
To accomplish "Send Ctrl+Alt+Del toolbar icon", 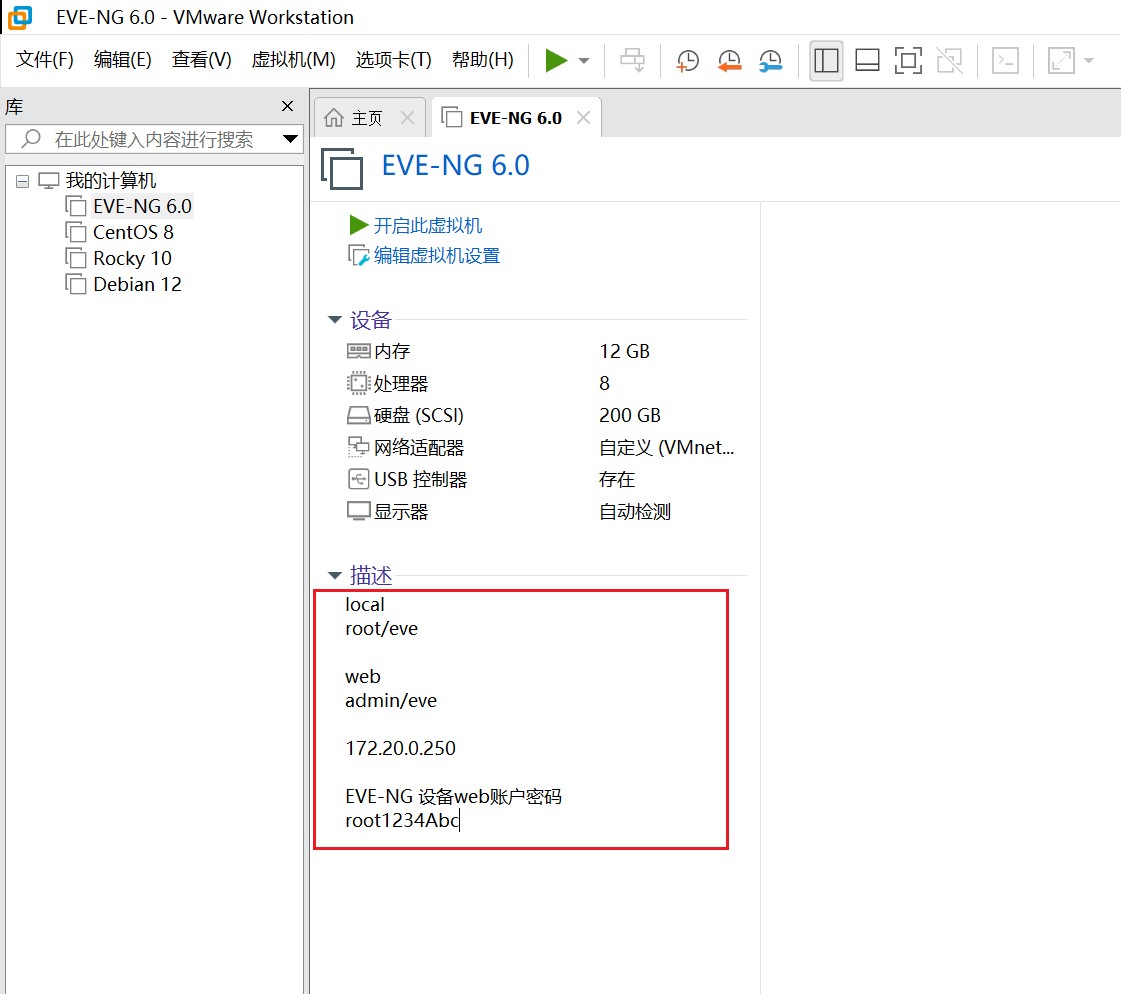I will coord(632,60).
